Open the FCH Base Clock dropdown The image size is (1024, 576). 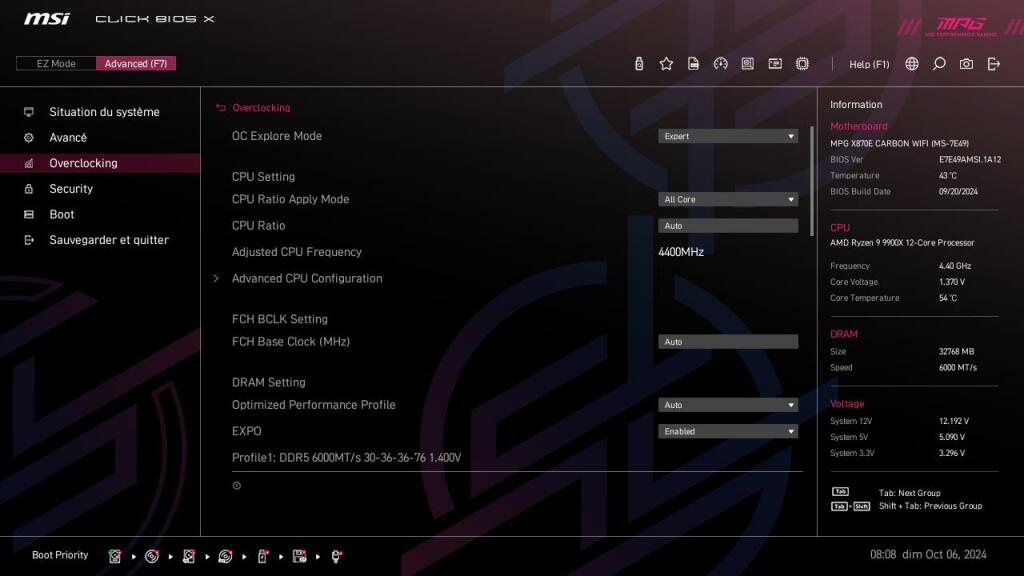coord(728,341)
